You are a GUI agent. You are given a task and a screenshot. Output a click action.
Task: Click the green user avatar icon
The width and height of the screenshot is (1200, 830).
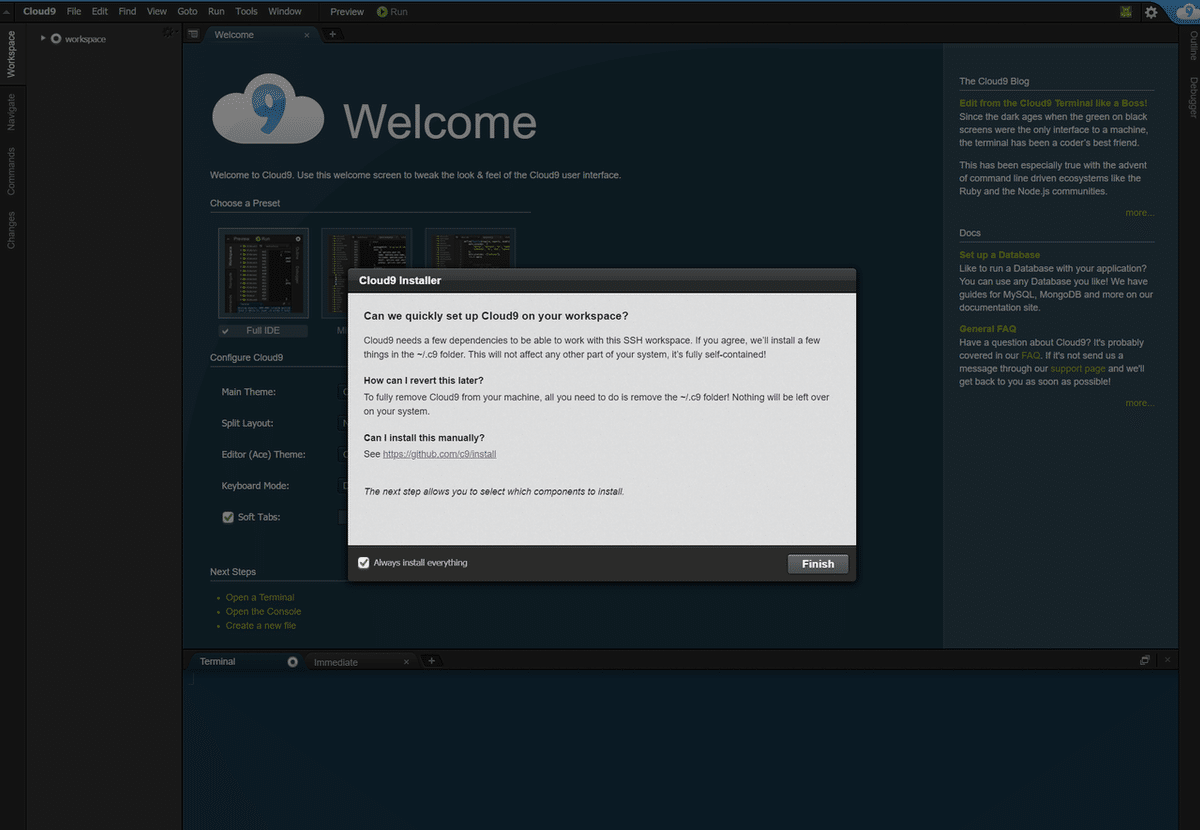[x=1127, y=12]
